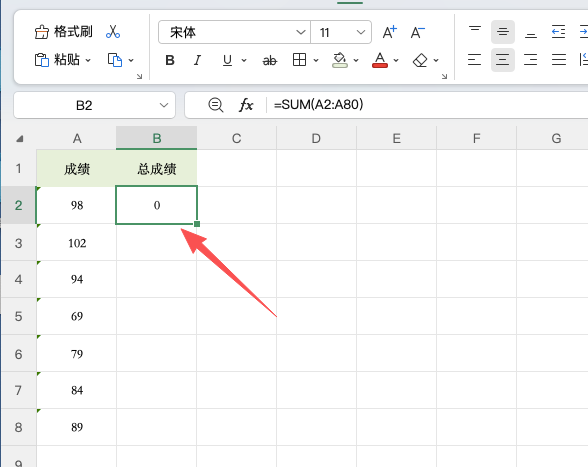
Task: Expand the Copy options dropdown arrow
Action: (x=131, y=60)
